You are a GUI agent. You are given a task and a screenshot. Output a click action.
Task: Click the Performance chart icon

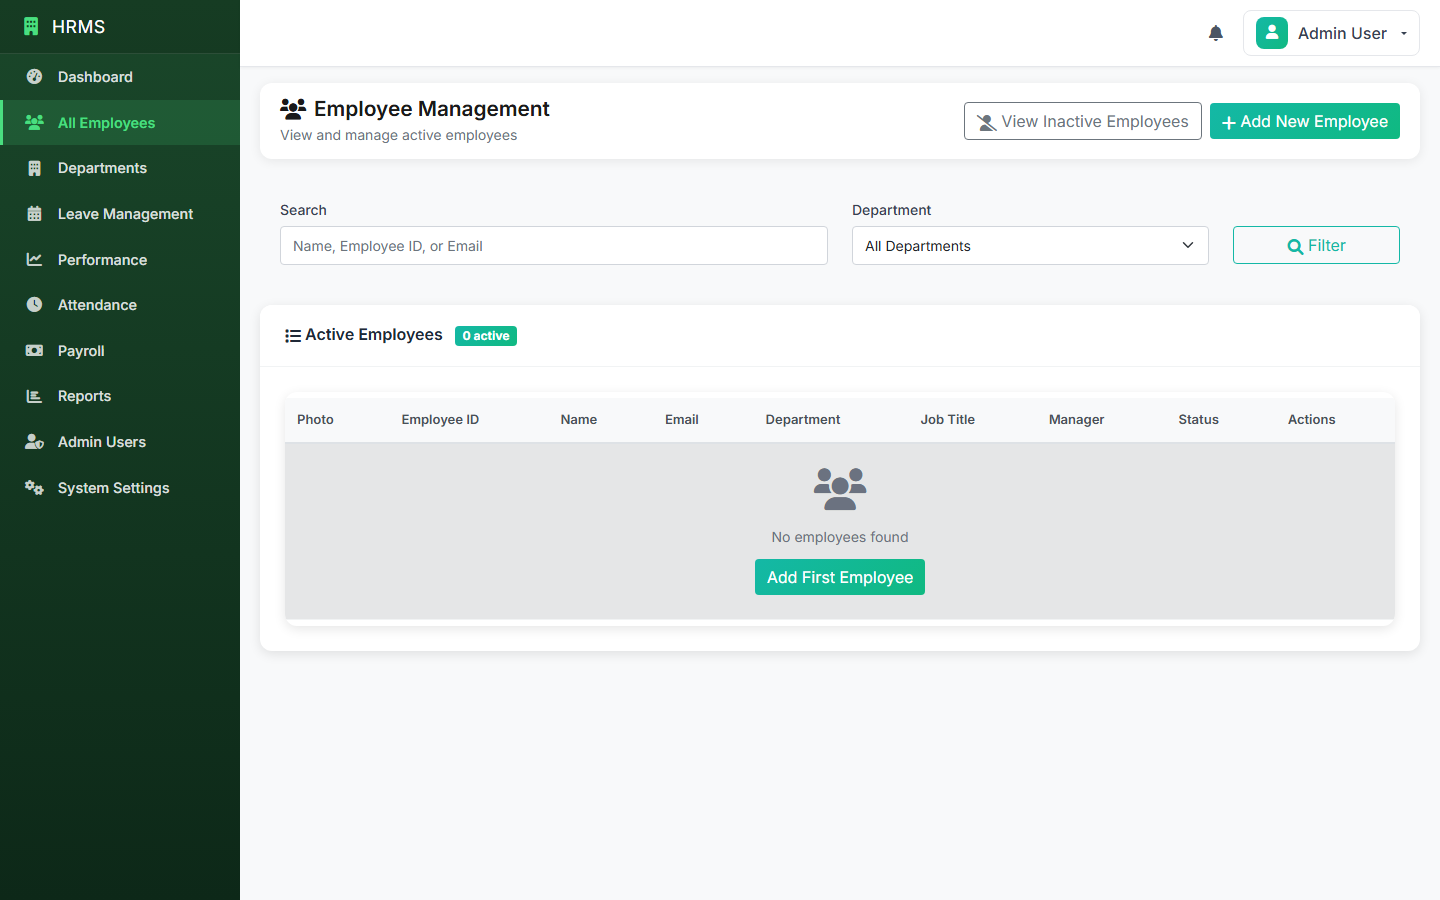[x=34, y=259]
